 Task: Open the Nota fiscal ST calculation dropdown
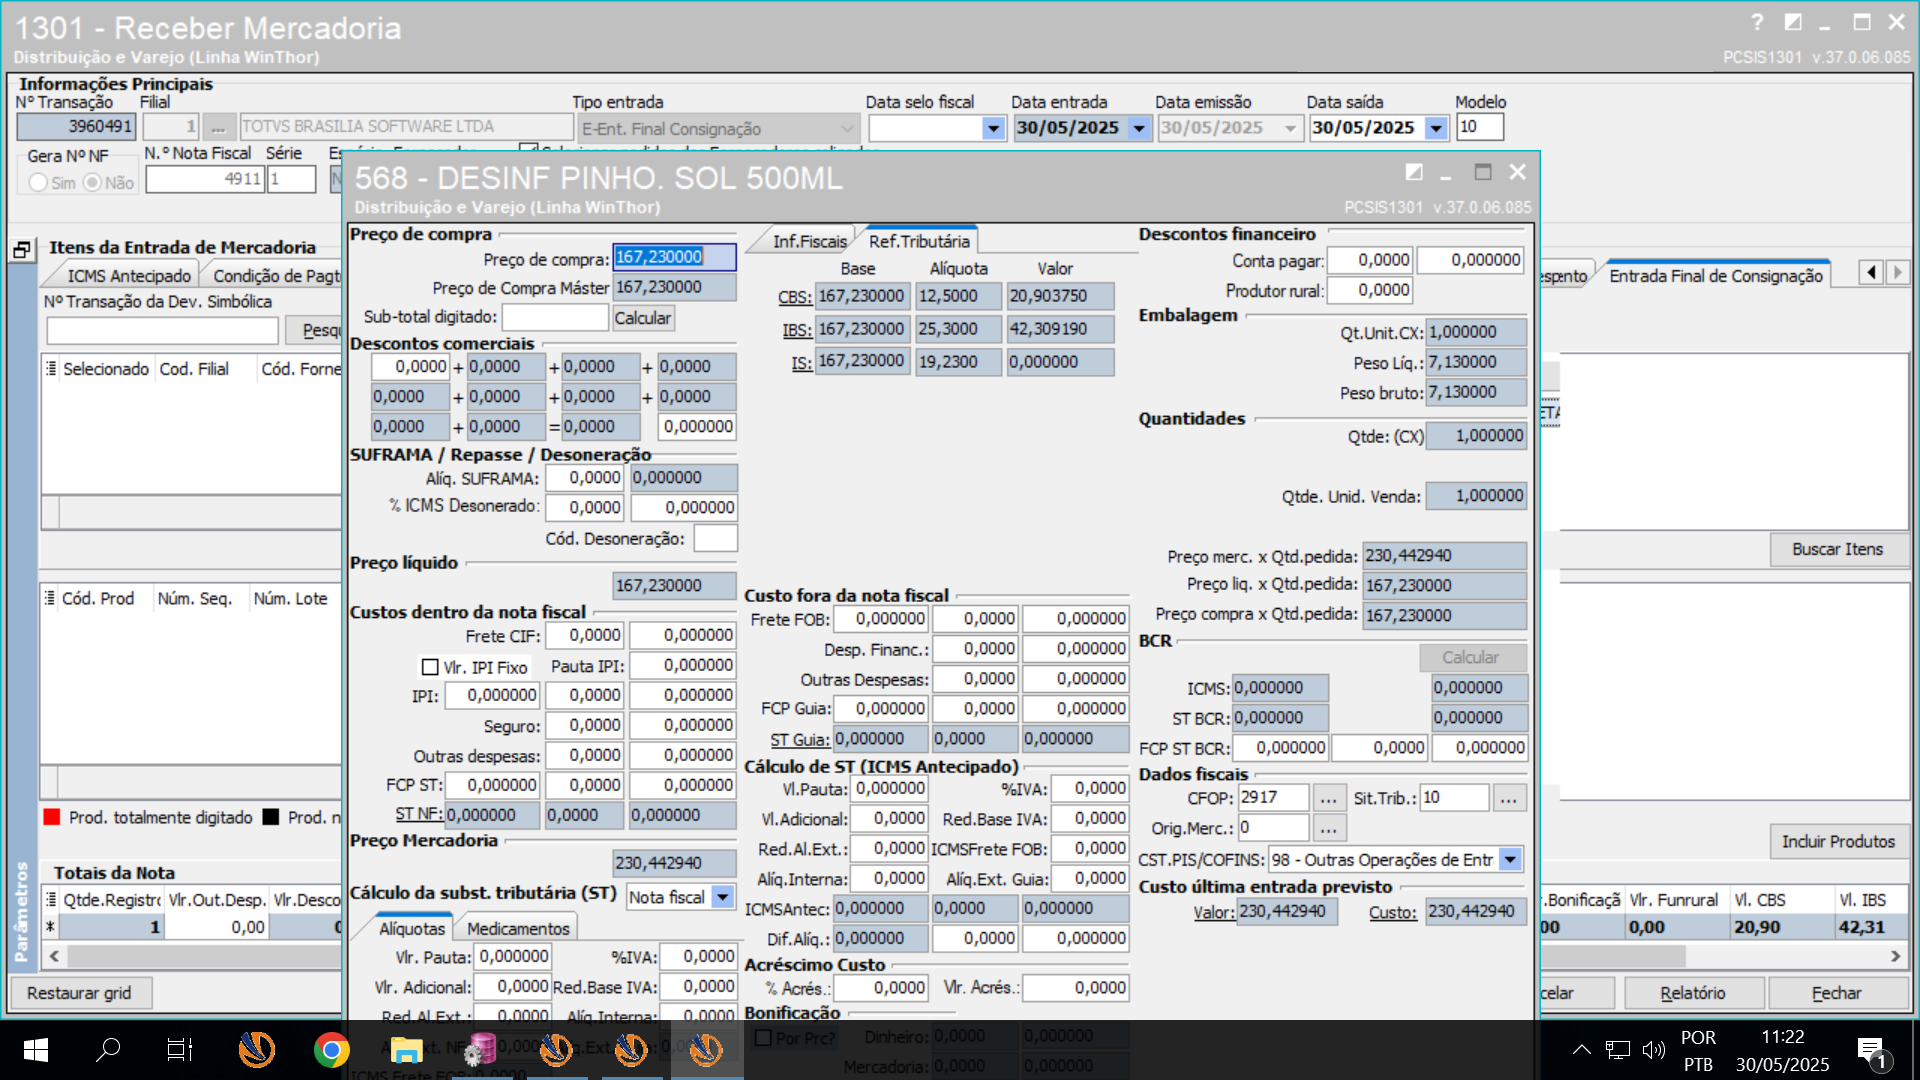722,897
